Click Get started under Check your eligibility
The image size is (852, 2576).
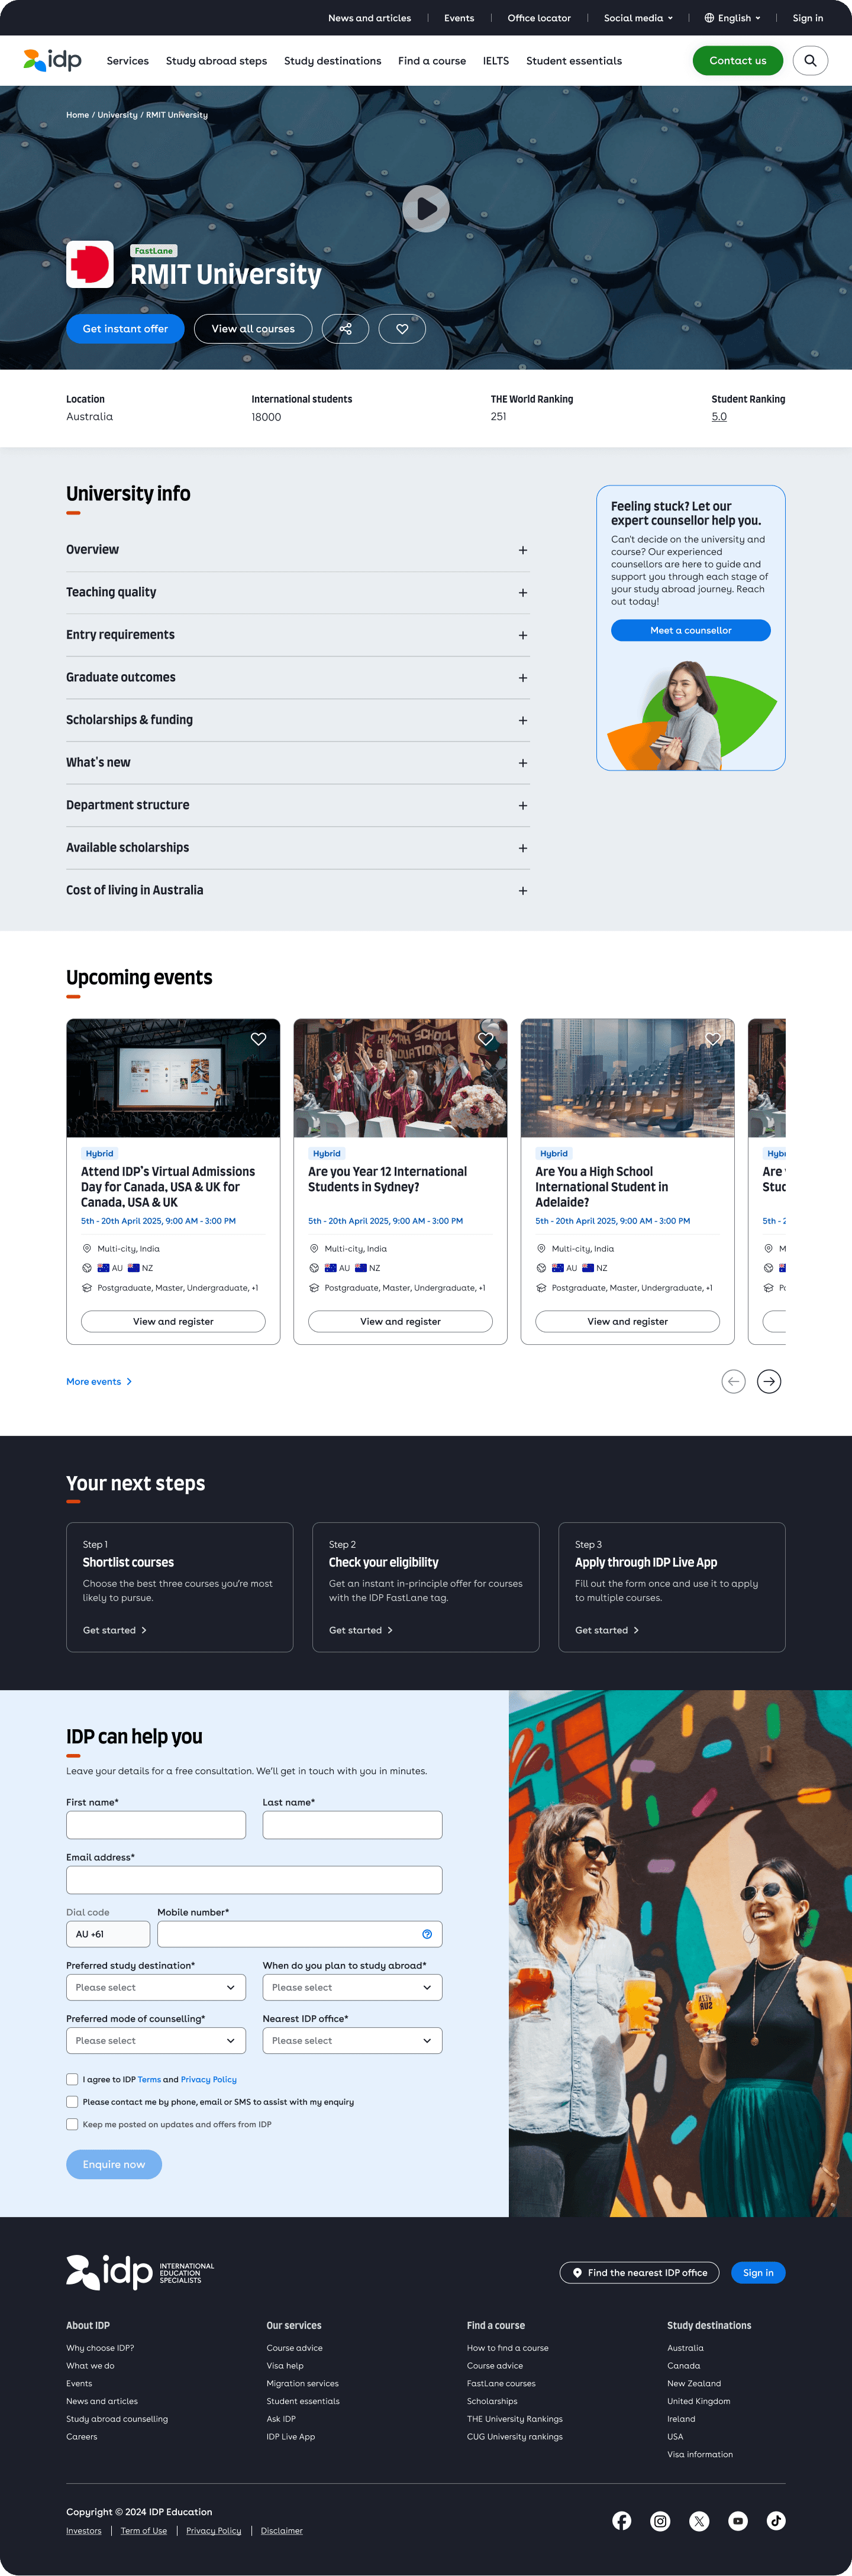point(361,1630)
